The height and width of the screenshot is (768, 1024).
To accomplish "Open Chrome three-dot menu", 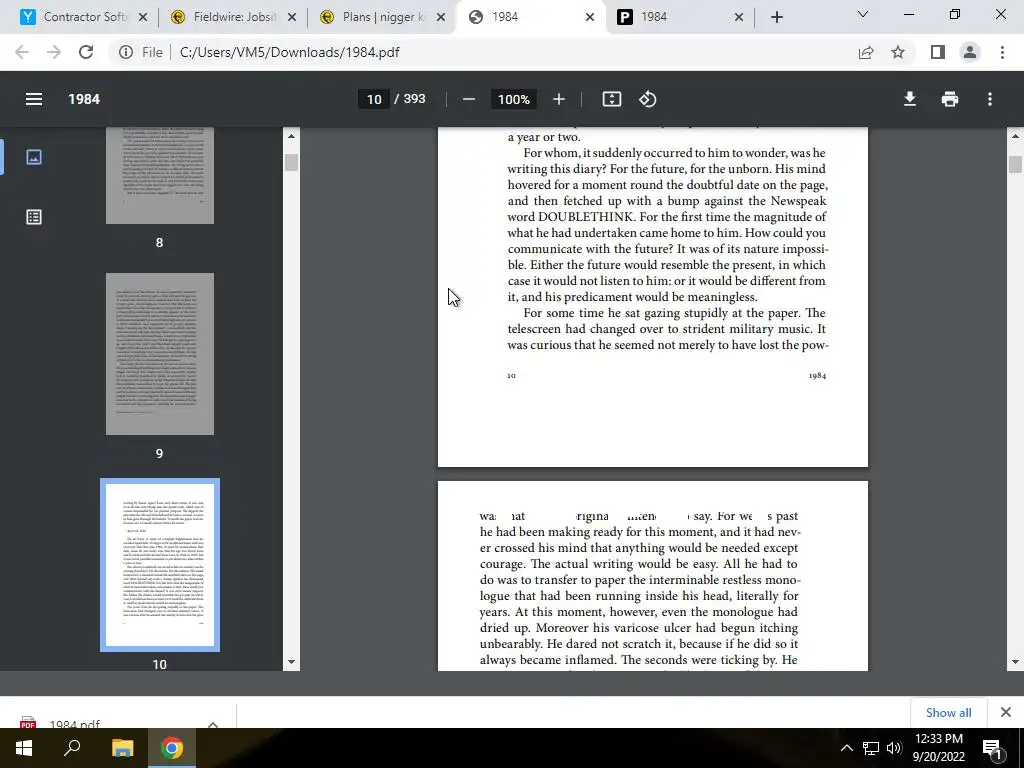I will [x=1002, y=52].
